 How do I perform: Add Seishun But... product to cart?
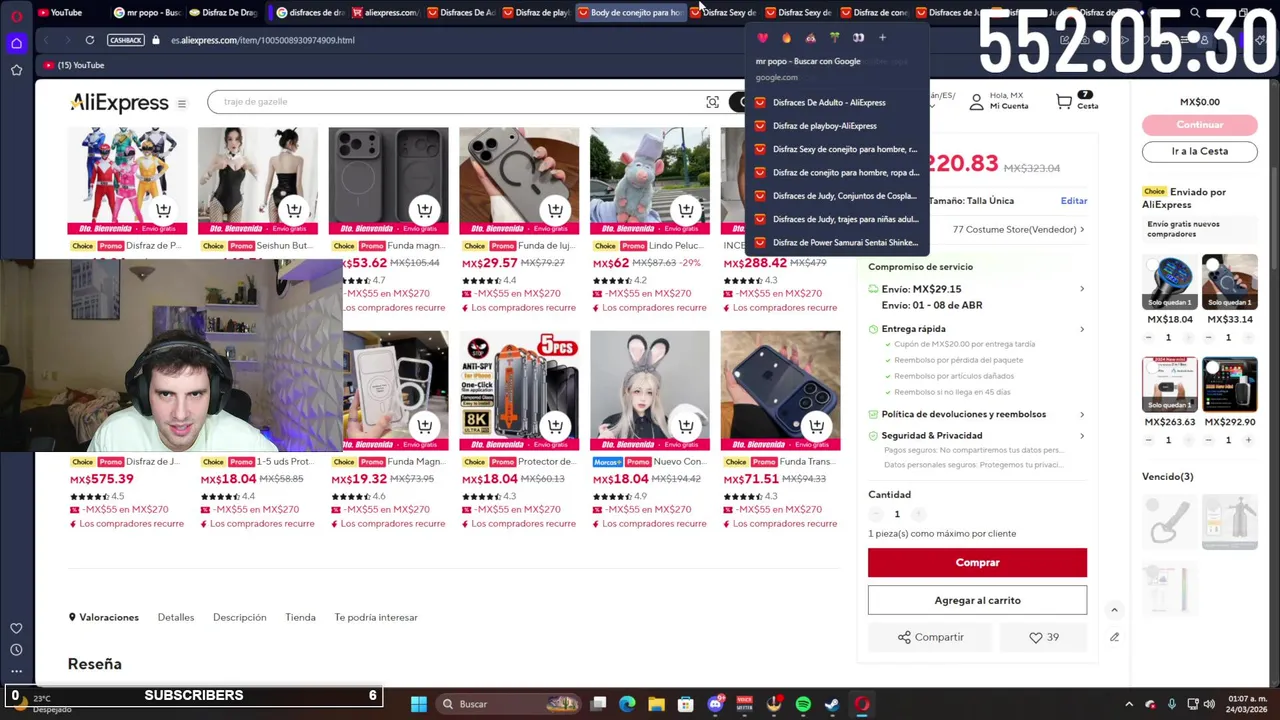(294, 210)
